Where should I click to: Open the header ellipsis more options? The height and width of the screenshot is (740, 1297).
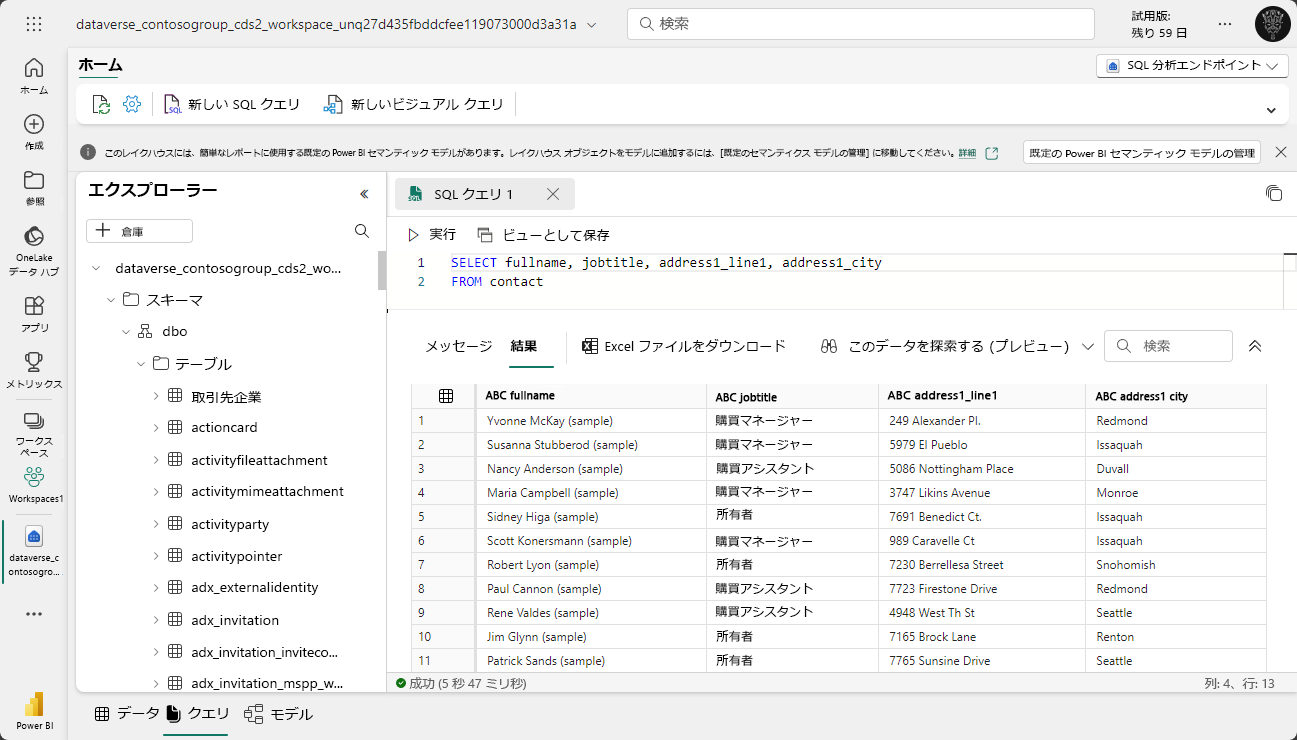pos(1225,24)
